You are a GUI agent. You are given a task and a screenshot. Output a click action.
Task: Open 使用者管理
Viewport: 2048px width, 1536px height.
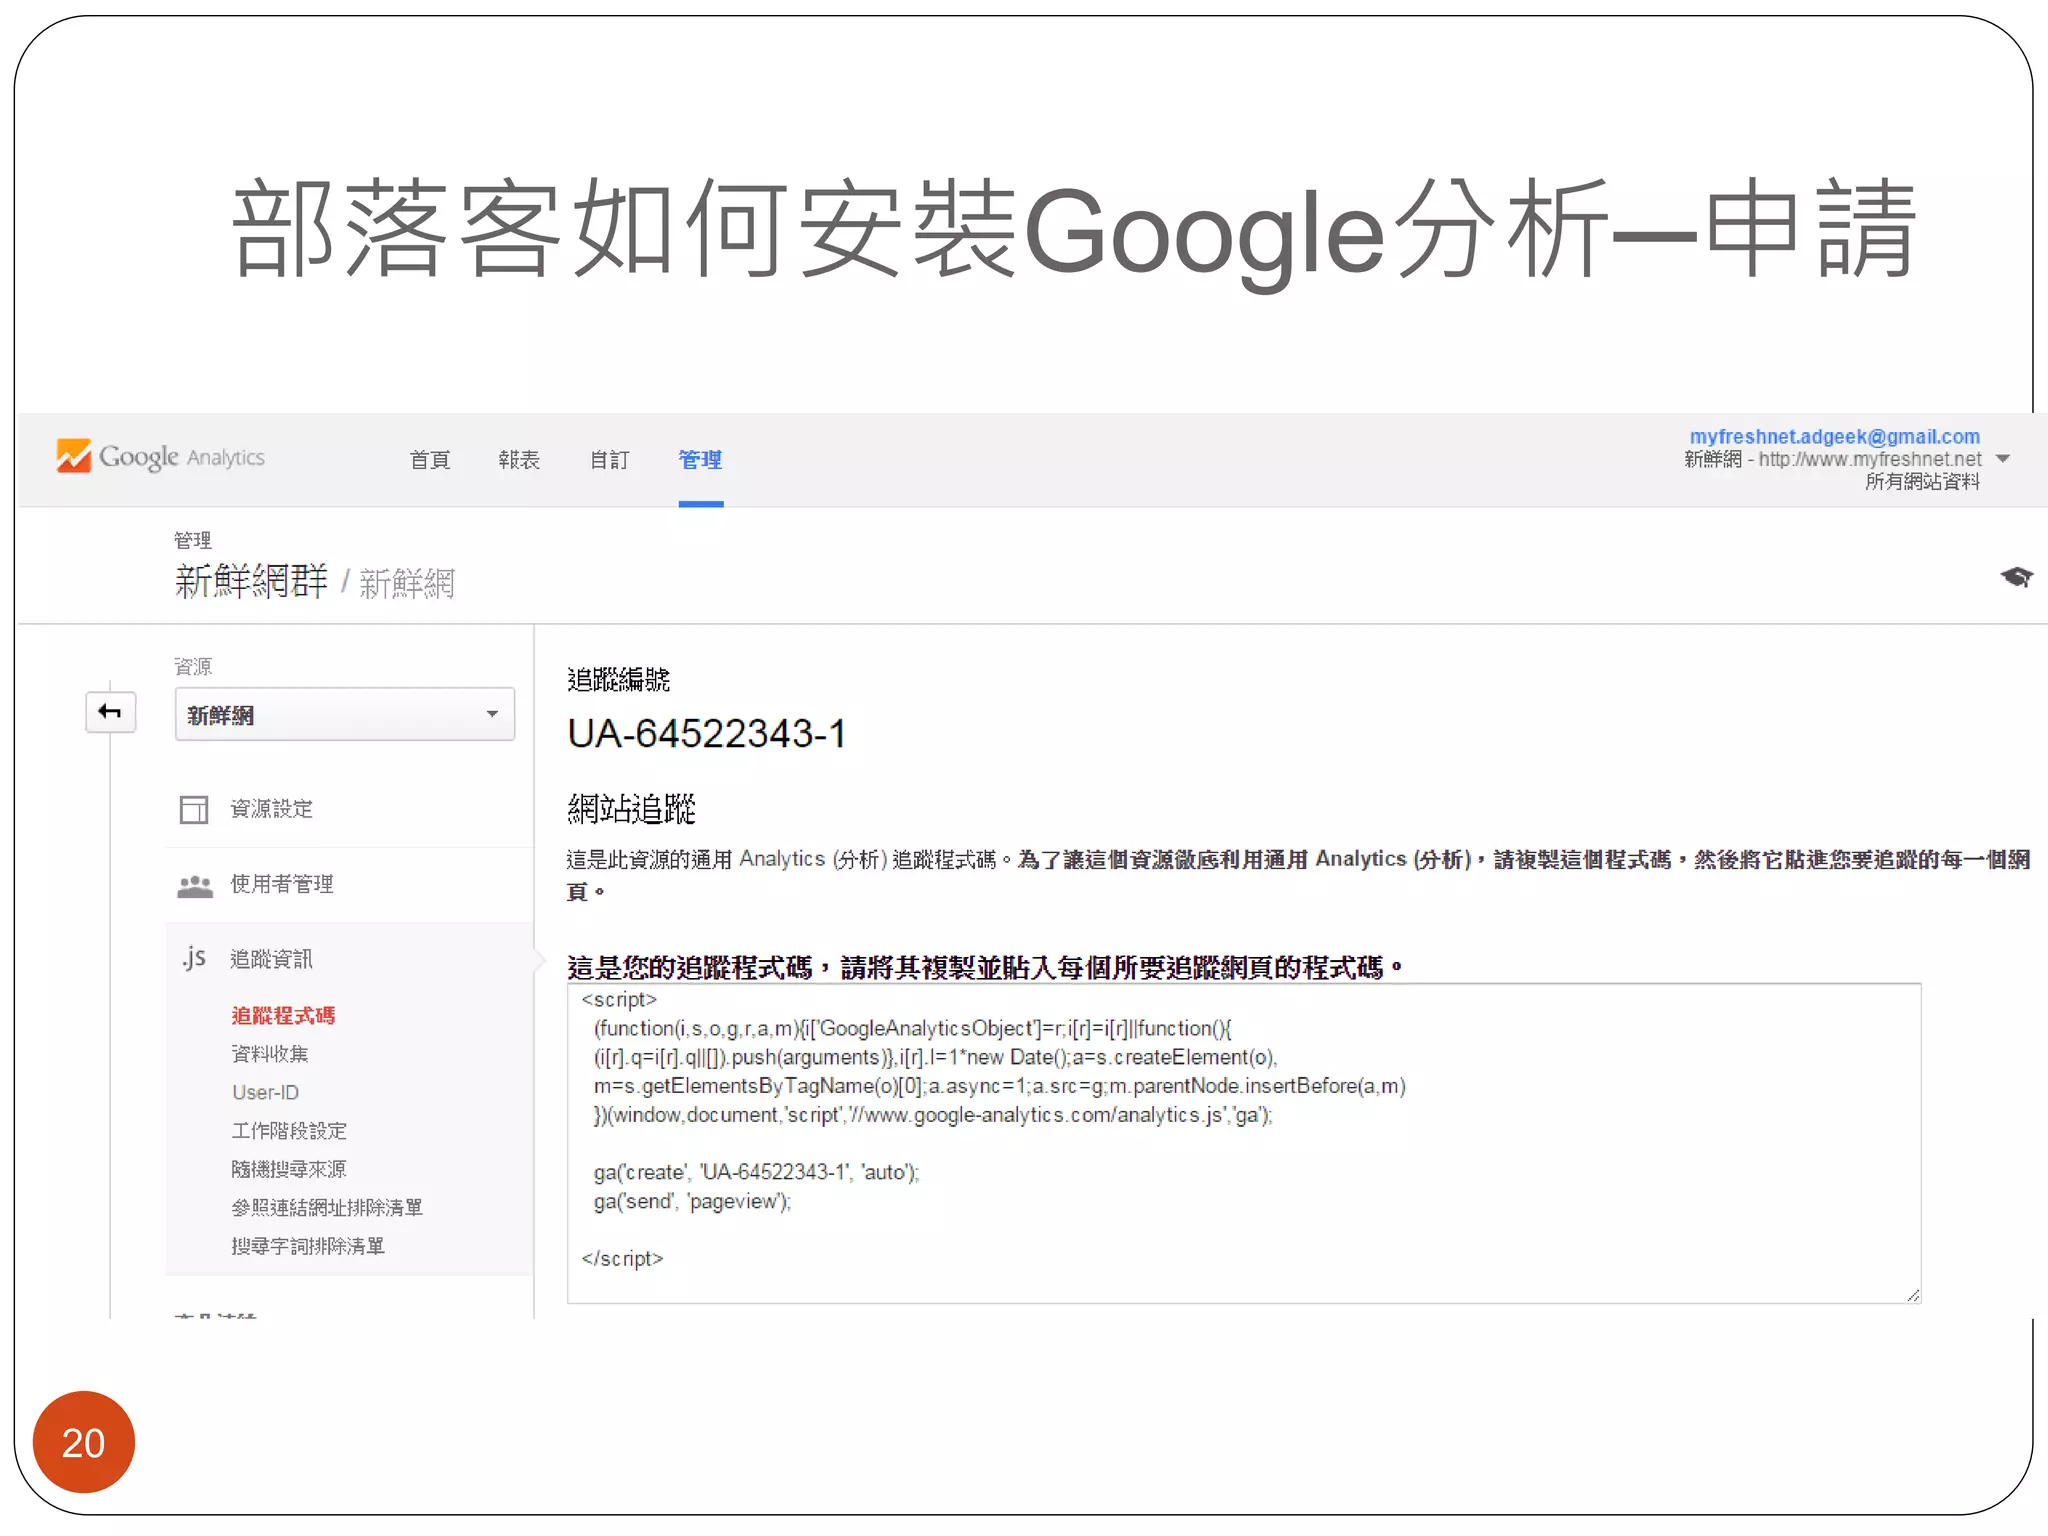click(x=282, y=884)
